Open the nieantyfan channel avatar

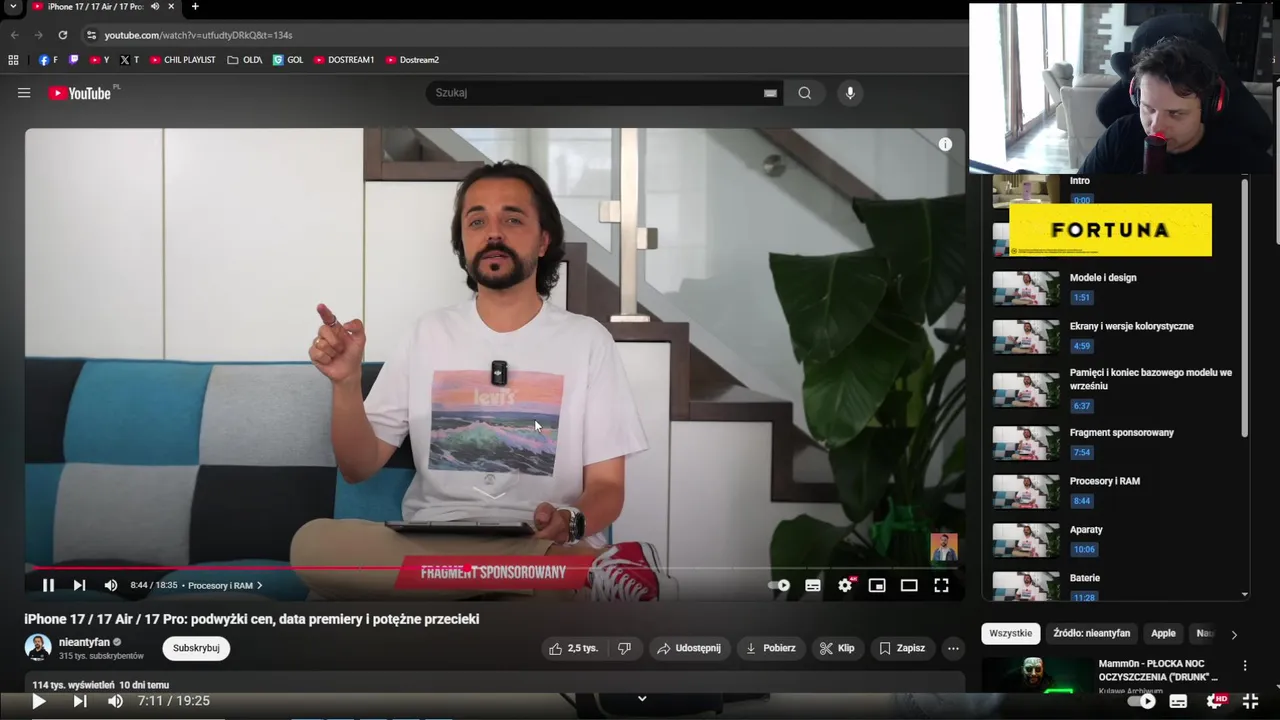[x=38, y=648]
